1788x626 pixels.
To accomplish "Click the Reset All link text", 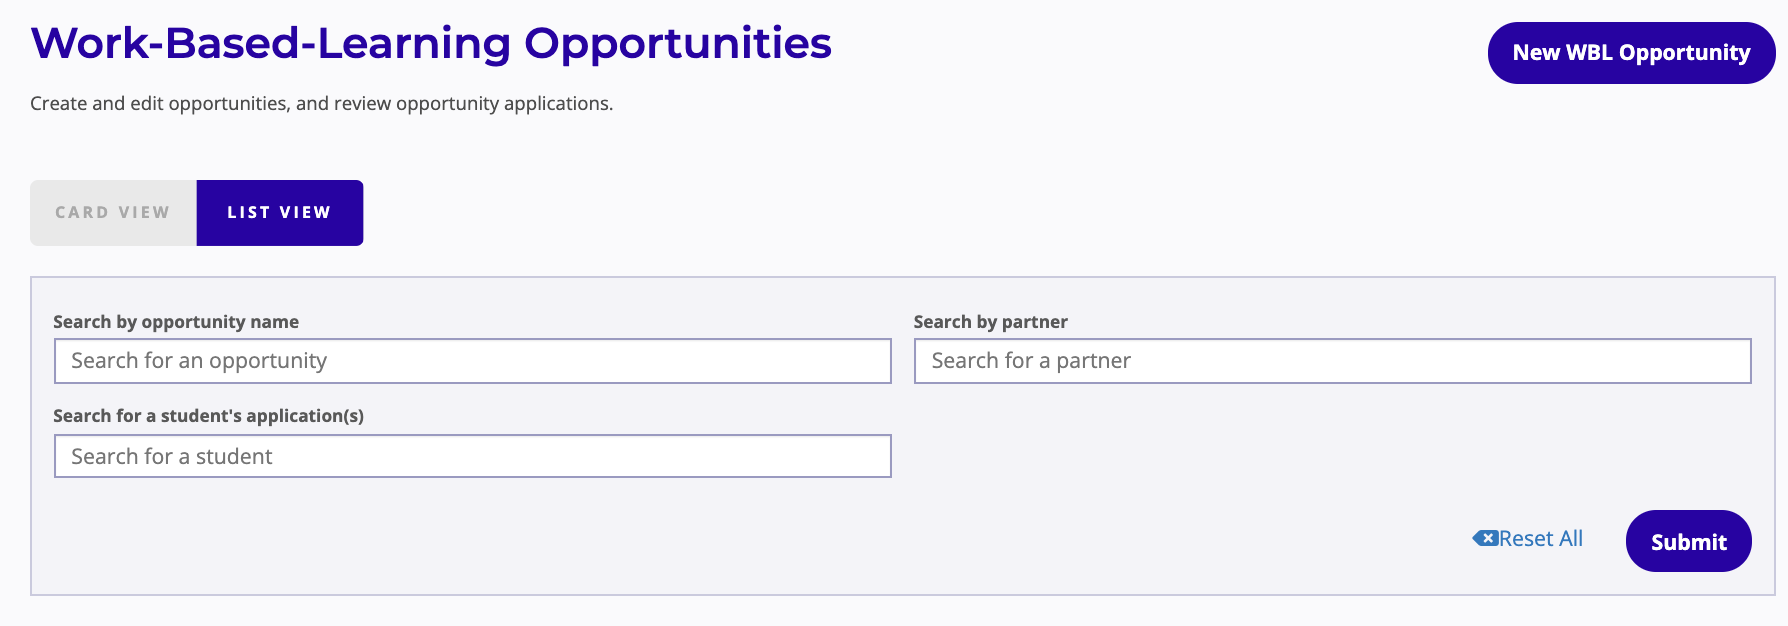I will click(x=1541, y=539).
